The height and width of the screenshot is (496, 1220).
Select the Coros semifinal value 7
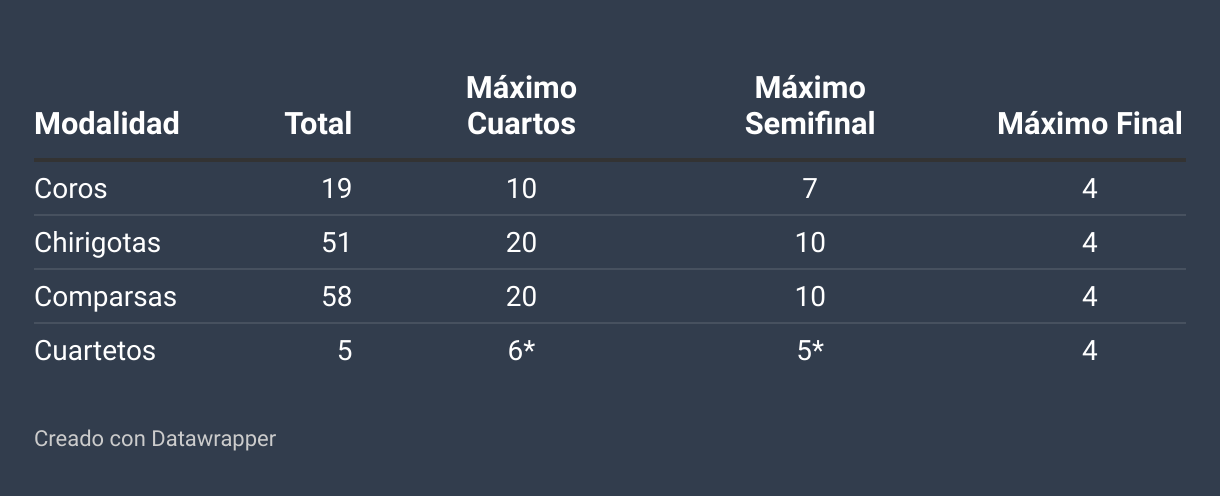tap(810, 188)
